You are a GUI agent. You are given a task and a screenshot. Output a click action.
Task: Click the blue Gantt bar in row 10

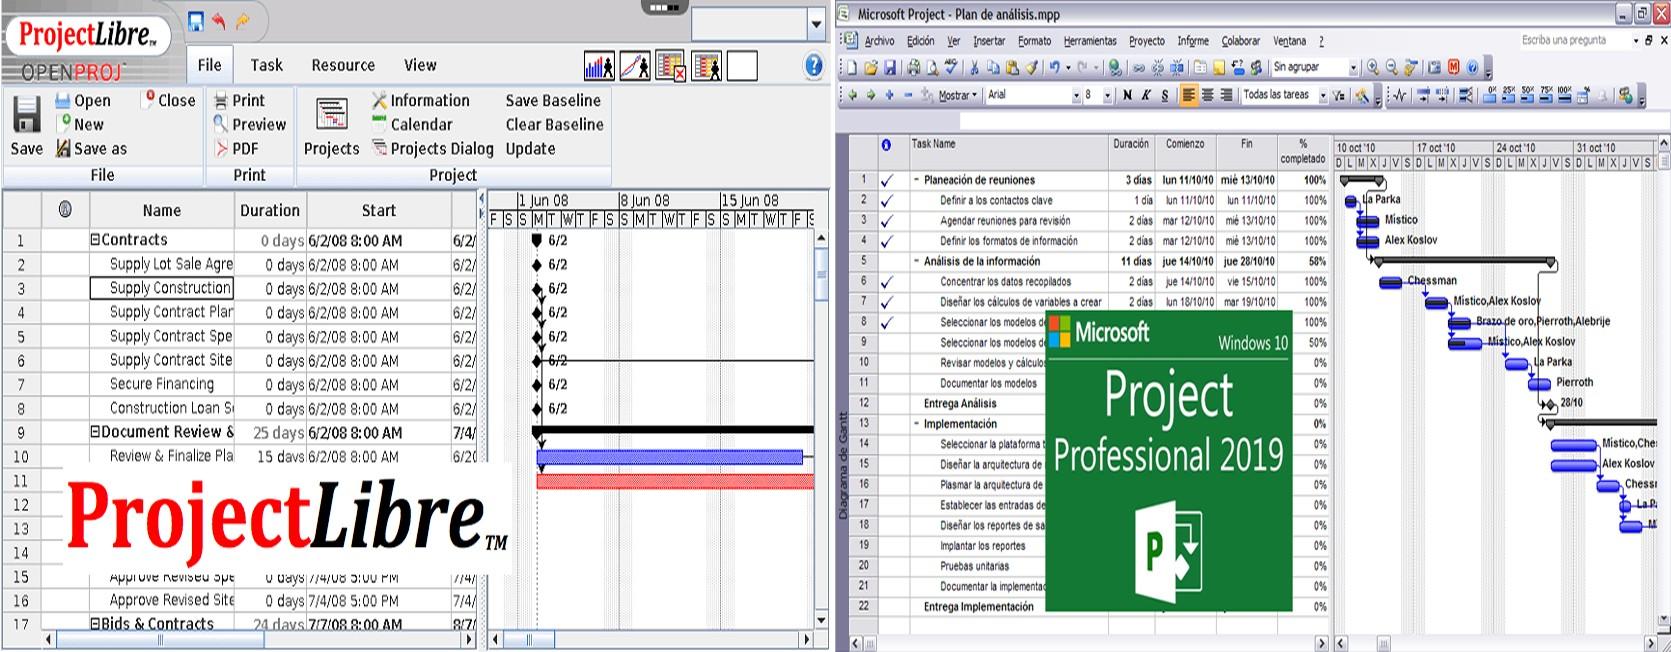669,457
